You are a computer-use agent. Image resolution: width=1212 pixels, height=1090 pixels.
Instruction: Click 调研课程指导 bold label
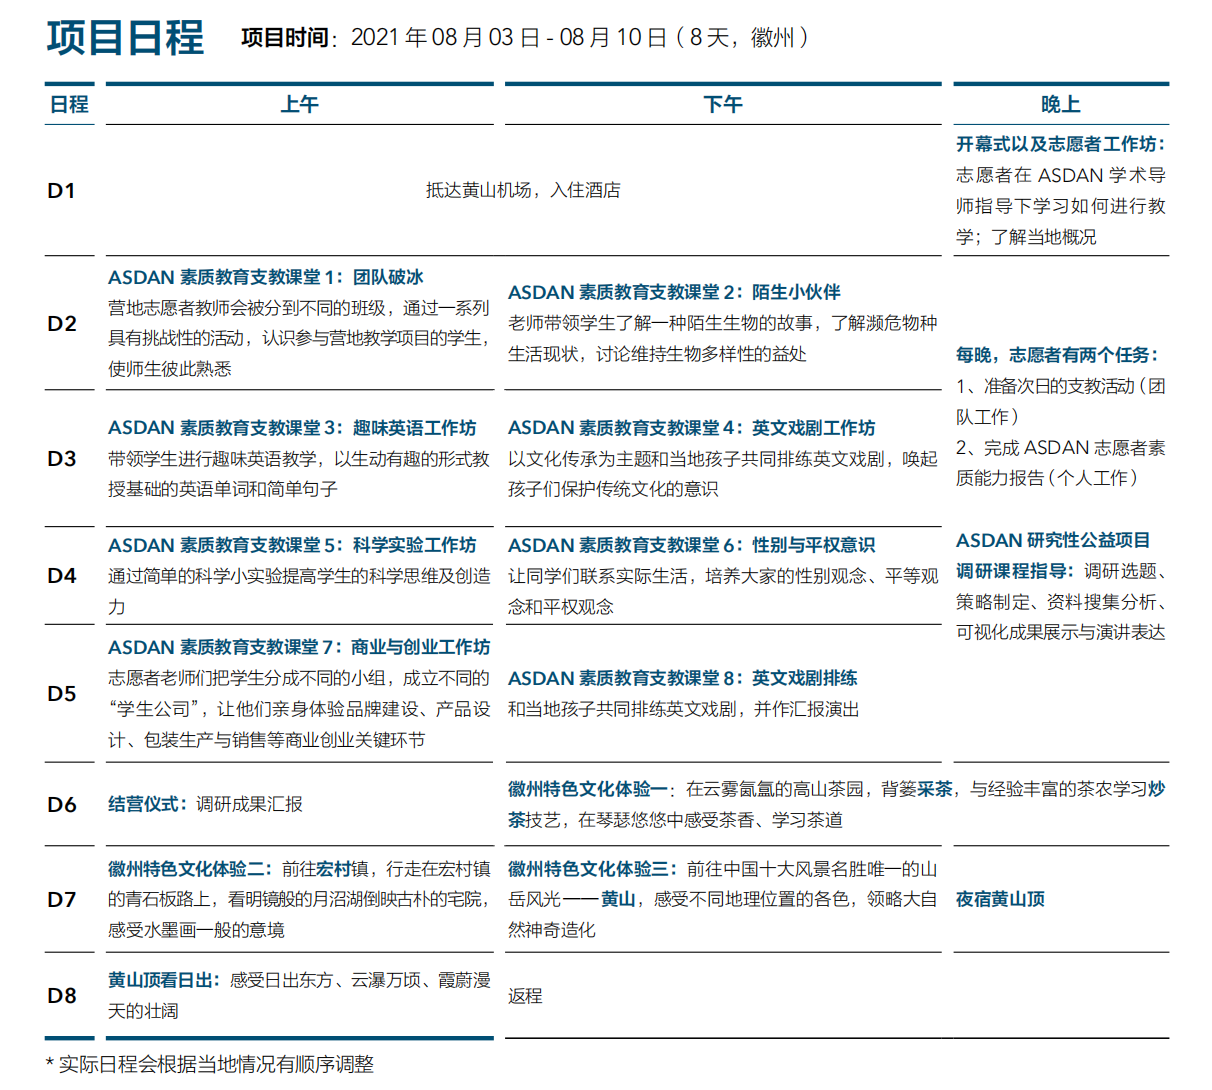coord(1015,571)
